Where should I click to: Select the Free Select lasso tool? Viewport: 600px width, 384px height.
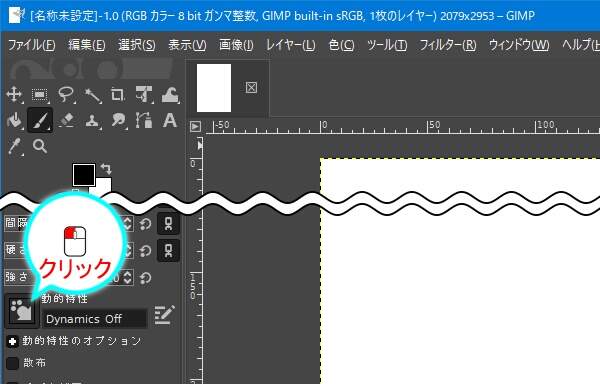[66, 94]
